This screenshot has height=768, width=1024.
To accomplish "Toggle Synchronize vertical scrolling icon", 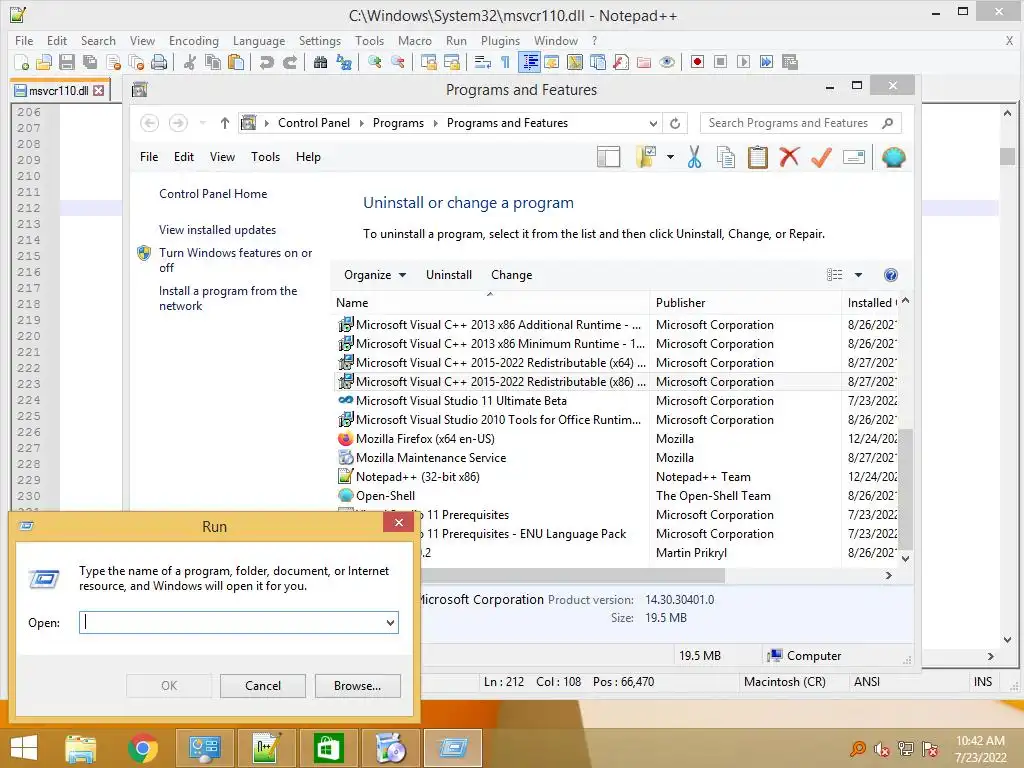I will click(428, 62).
